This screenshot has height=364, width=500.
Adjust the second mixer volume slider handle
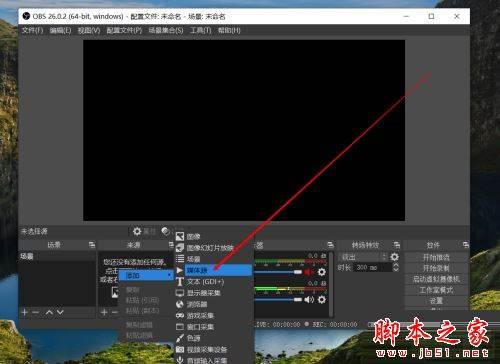[x=298, y=299]
